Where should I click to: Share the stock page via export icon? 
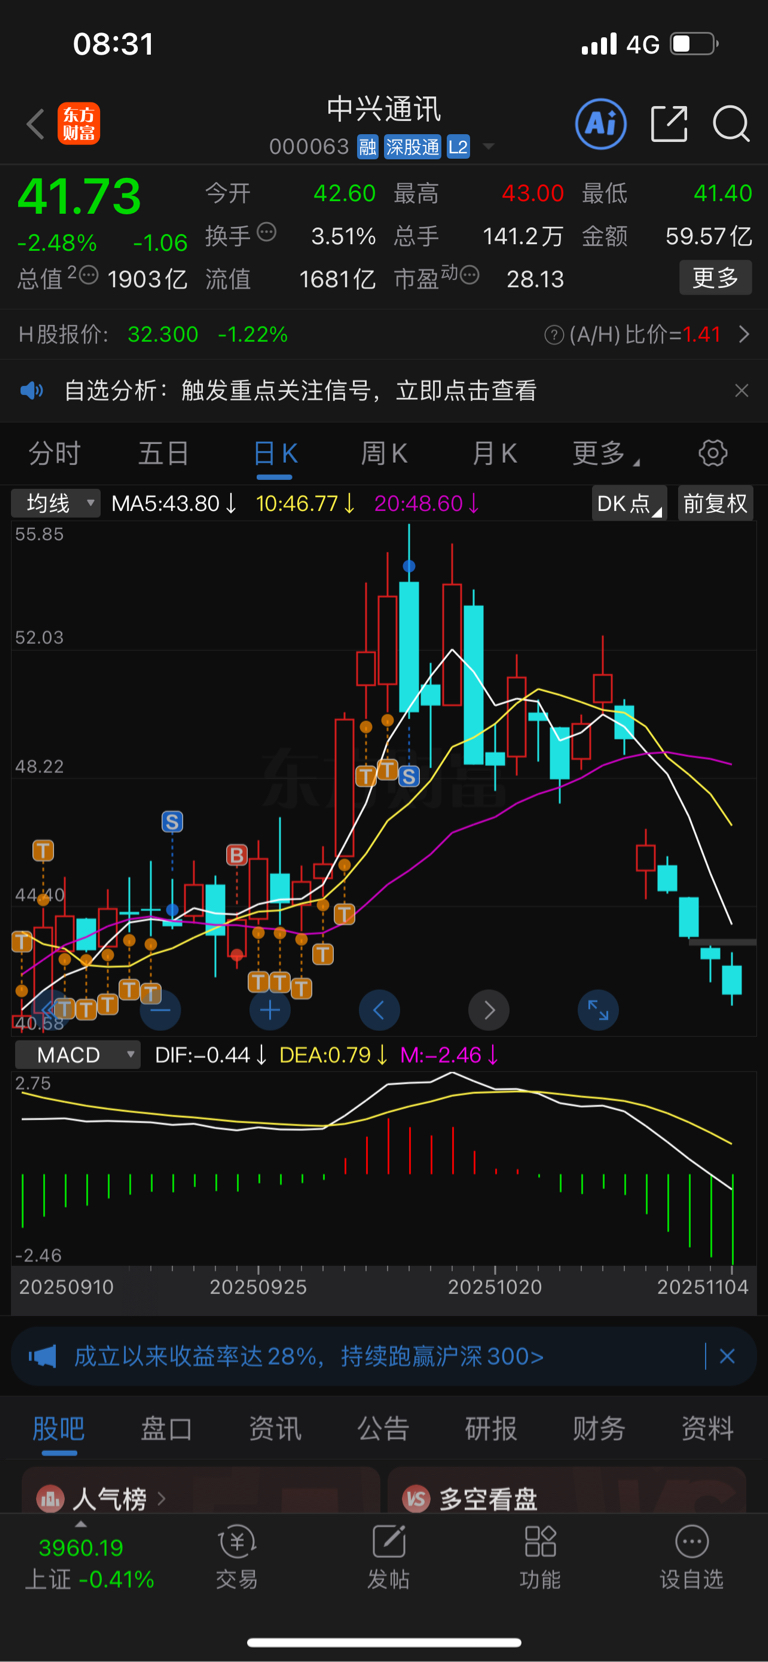tap(669, 124)
